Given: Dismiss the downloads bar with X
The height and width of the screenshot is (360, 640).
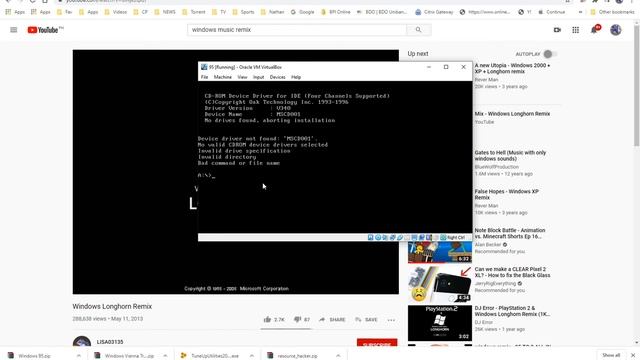Looking at the screenshot, I should pos(633,355).
